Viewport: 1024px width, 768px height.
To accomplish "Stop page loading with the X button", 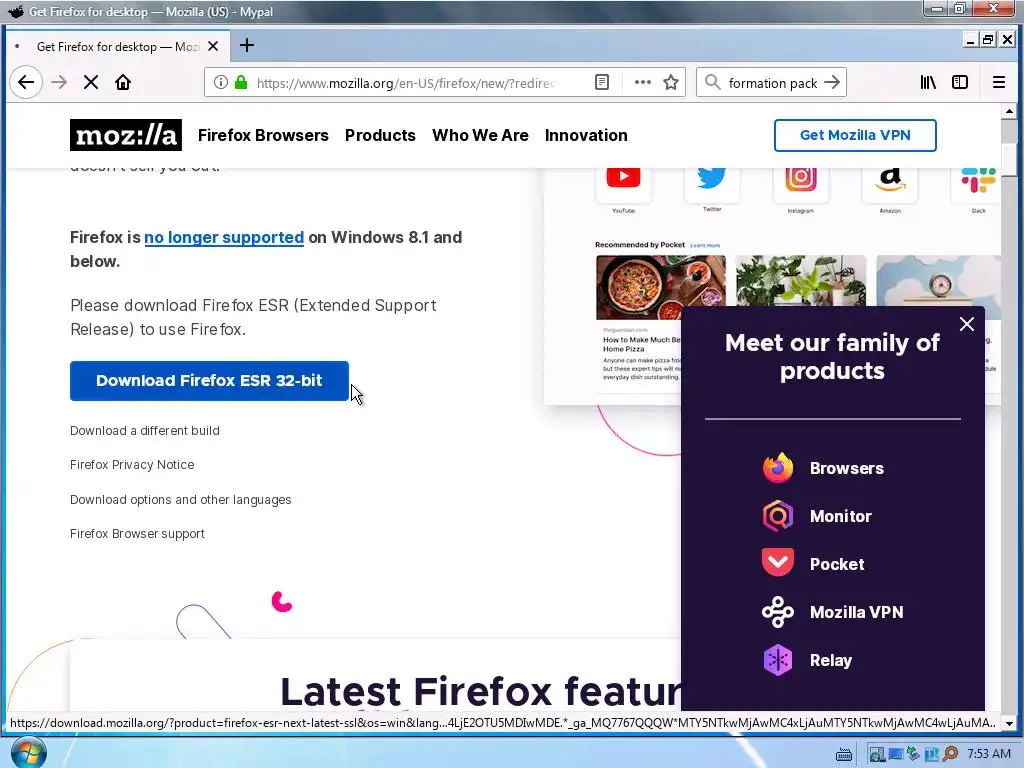I will tap(91, 82).
